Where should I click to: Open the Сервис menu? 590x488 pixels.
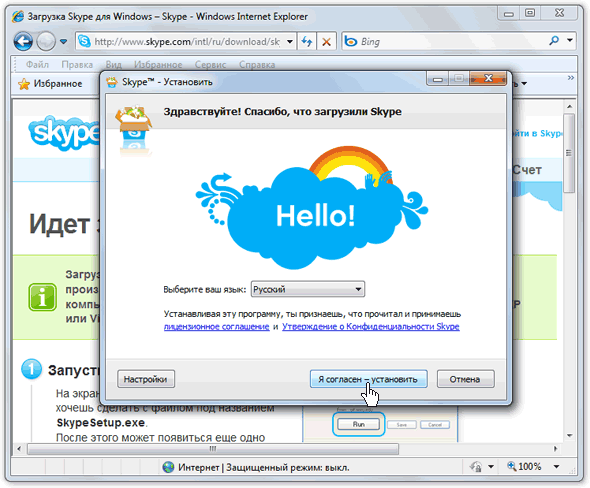pyautogui.click(x=210, y=65)
